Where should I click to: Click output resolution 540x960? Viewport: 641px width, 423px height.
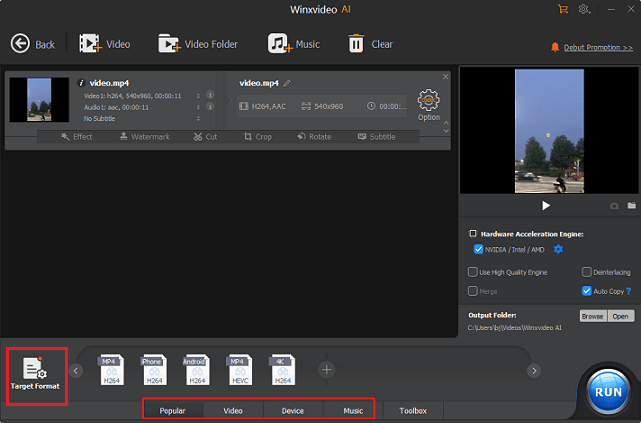(x=323, y=106)
